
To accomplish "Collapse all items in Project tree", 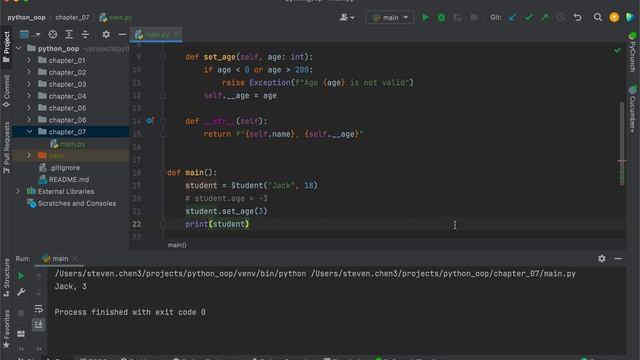I will 85,35.
